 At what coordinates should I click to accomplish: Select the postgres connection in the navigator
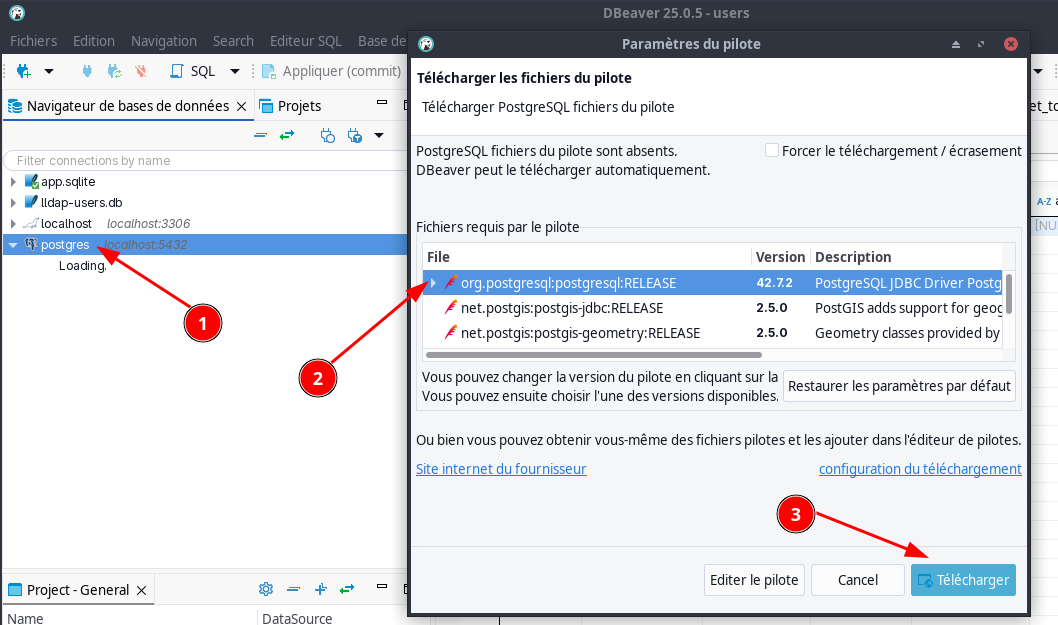pyautogui.click(x=65, y=244)
